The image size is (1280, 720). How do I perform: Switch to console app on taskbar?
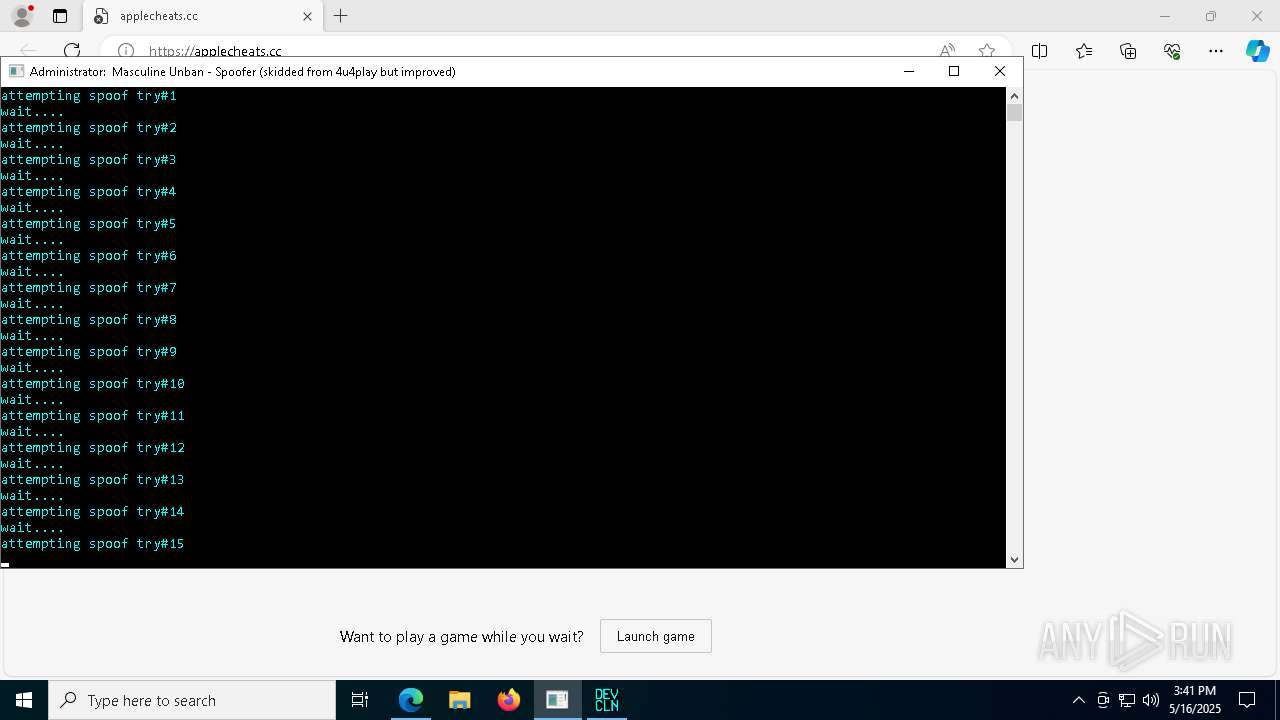pos(557,700)
